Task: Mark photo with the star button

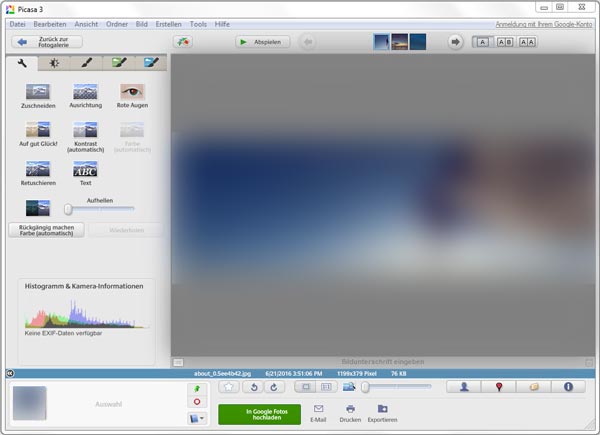Action: pos(228,386)
